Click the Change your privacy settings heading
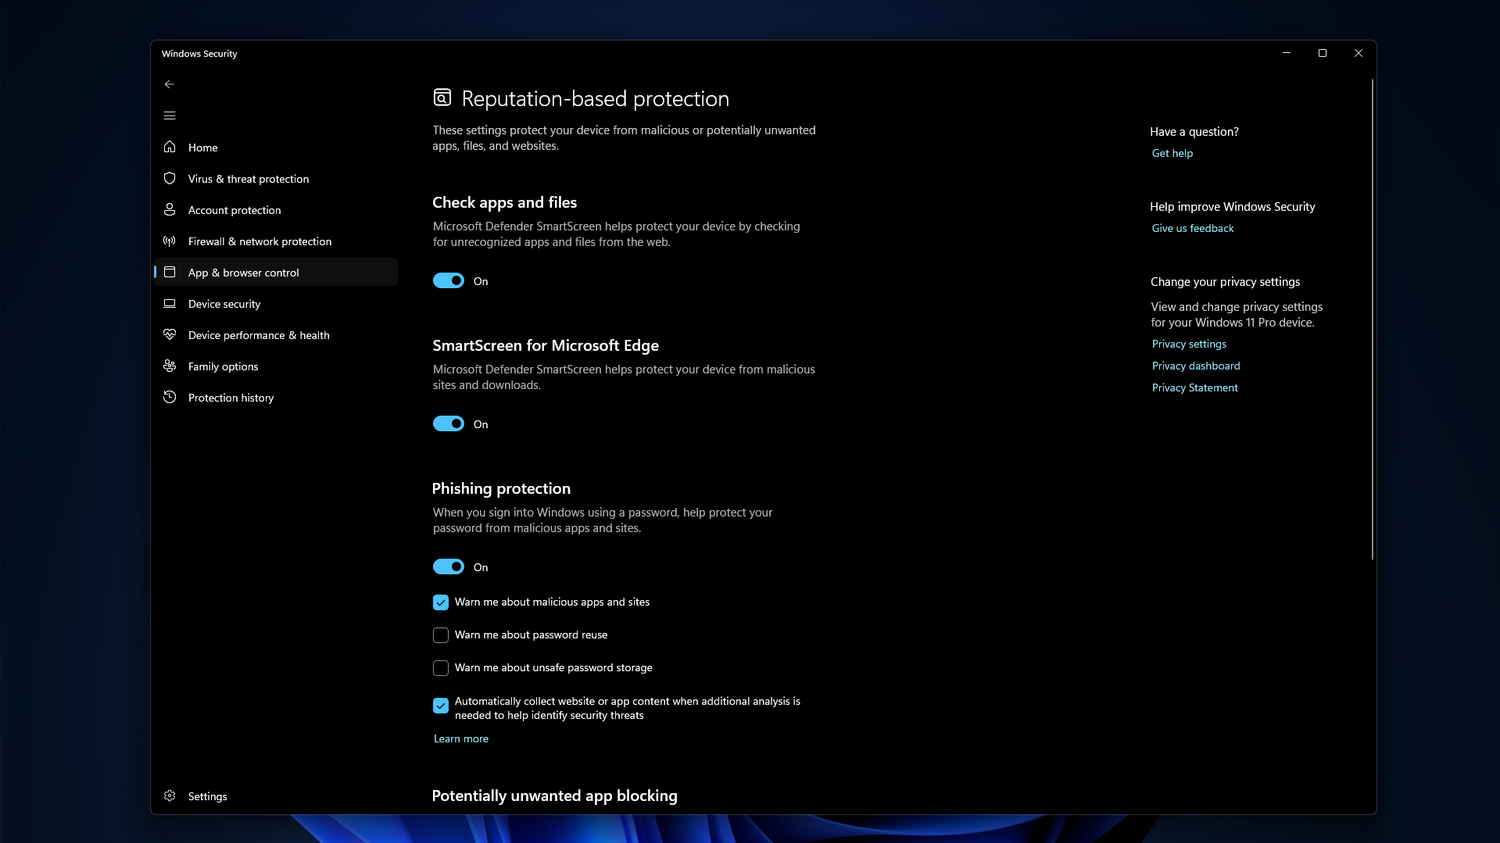 1225,282
